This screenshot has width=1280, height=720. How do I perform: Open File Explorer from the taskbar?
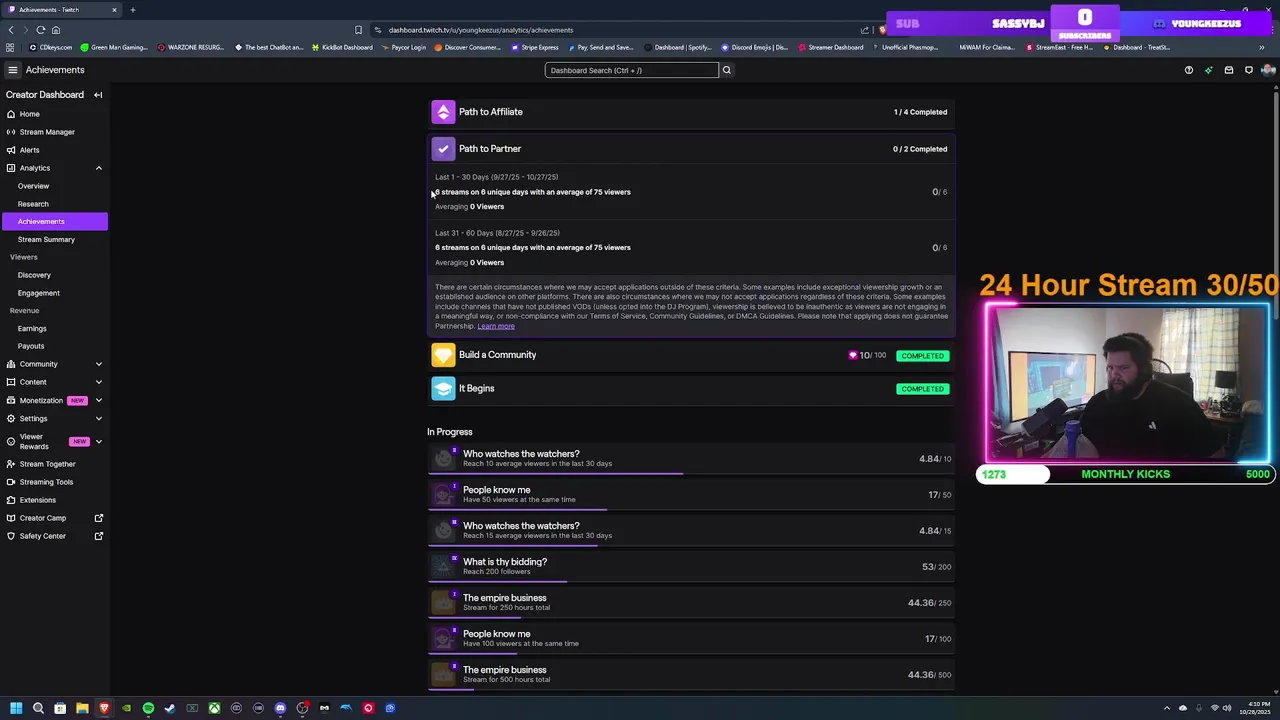point(82,708)
